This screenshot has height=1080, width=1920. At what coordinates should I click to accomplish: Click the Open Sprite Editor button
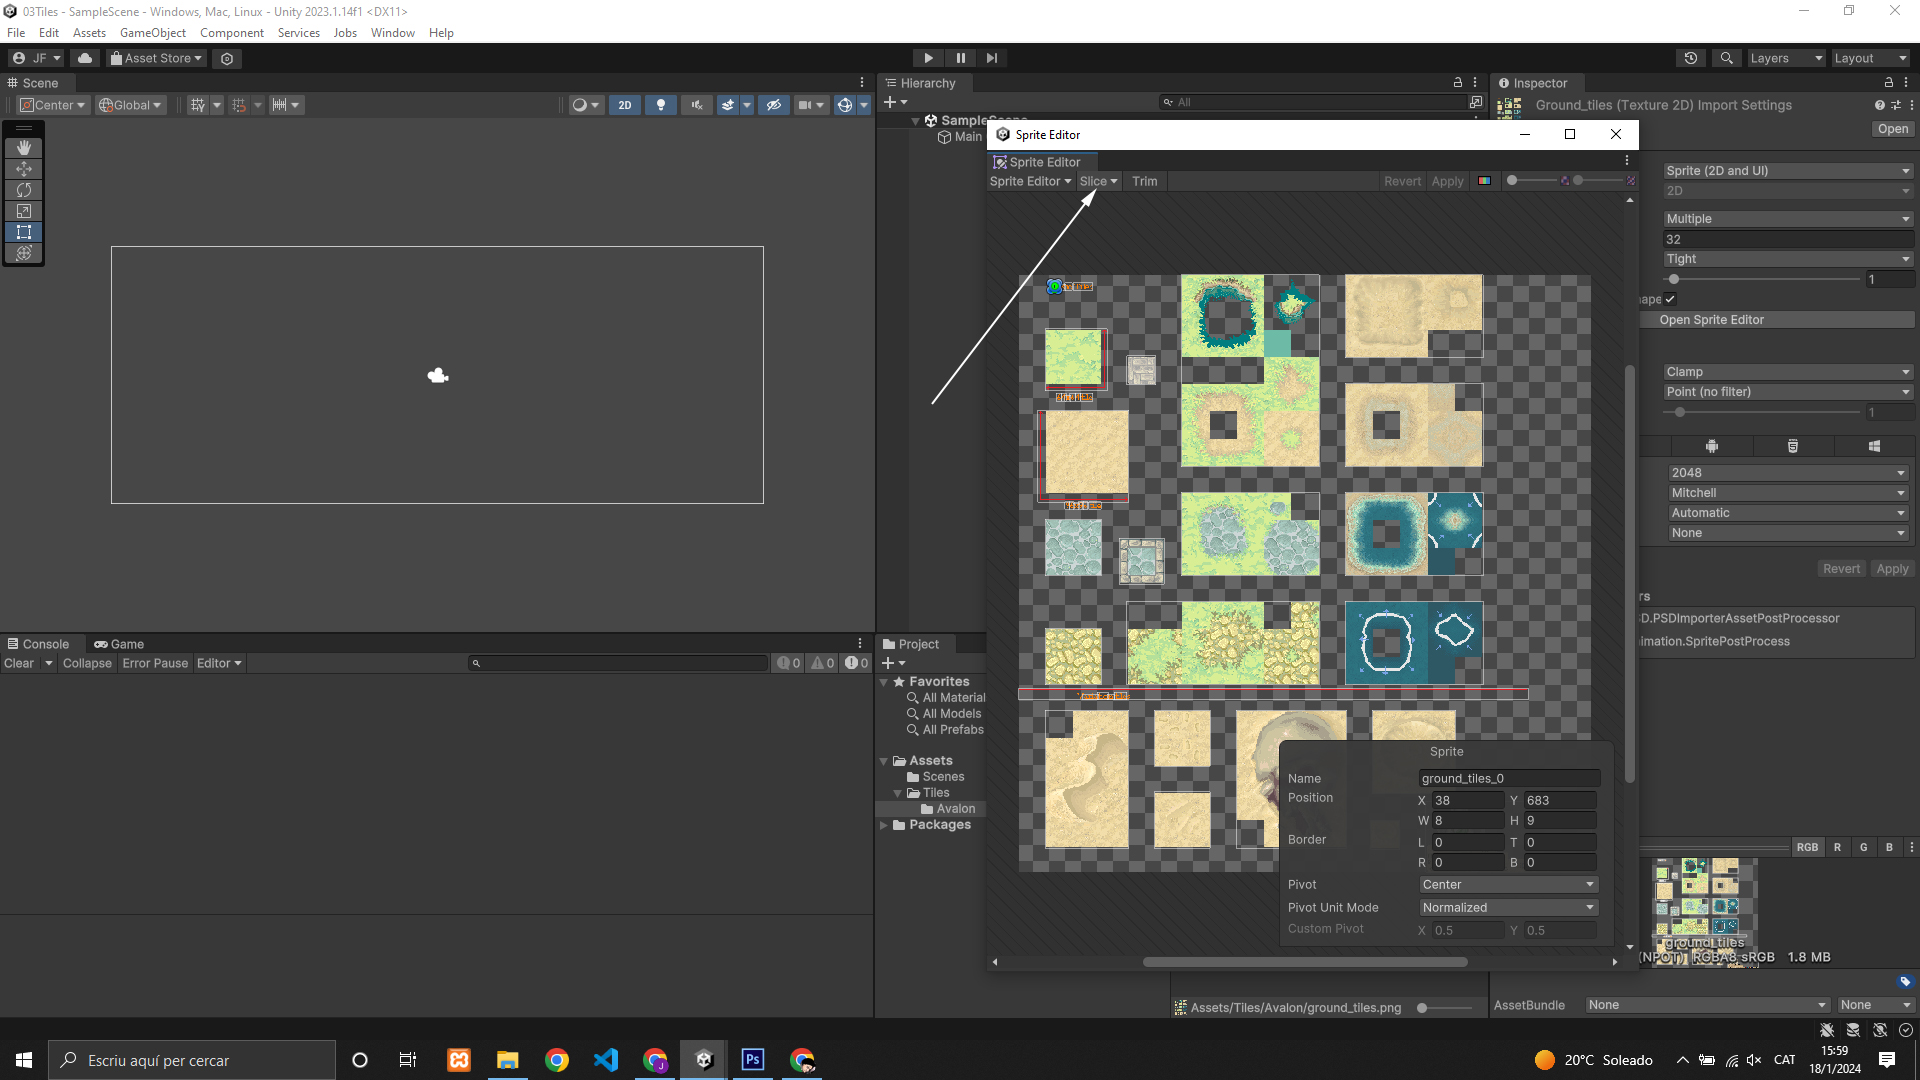(1711, 320)
